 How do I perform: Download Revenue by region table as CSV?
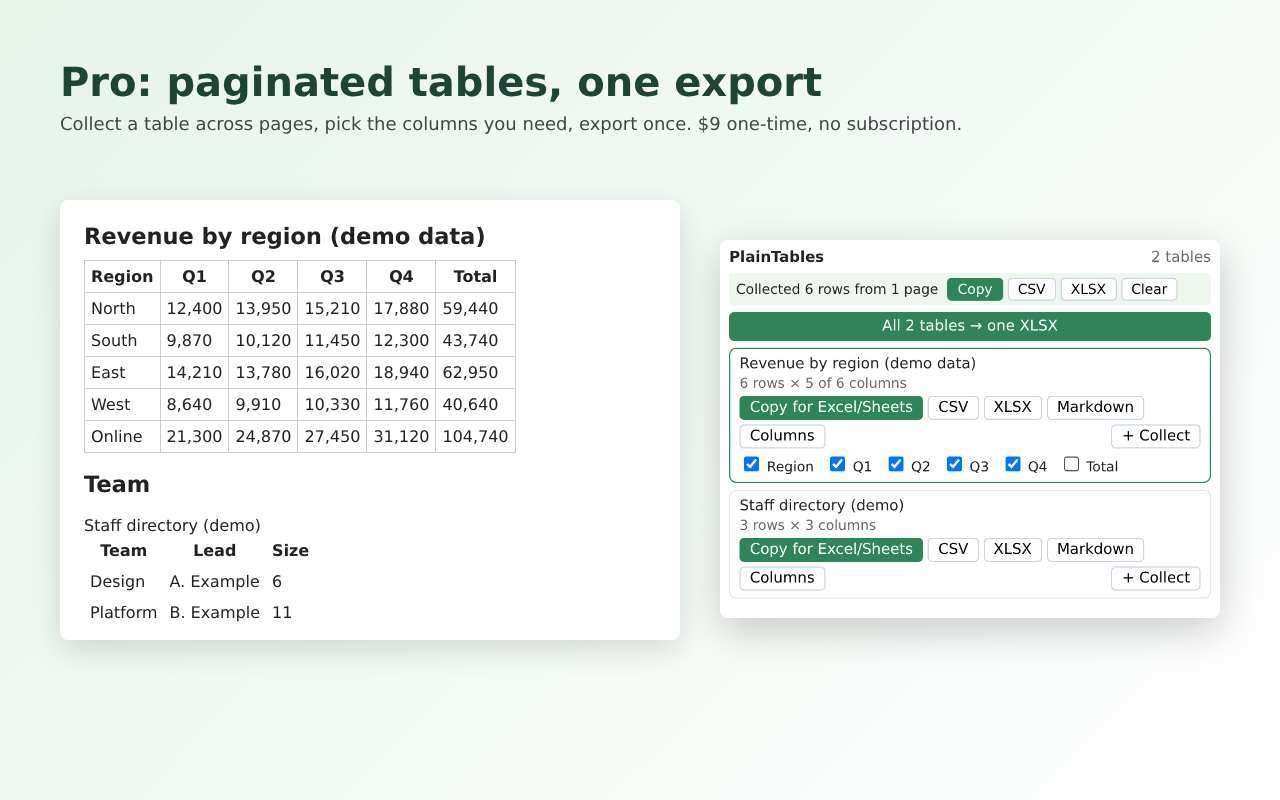click(x=953, y=407)
